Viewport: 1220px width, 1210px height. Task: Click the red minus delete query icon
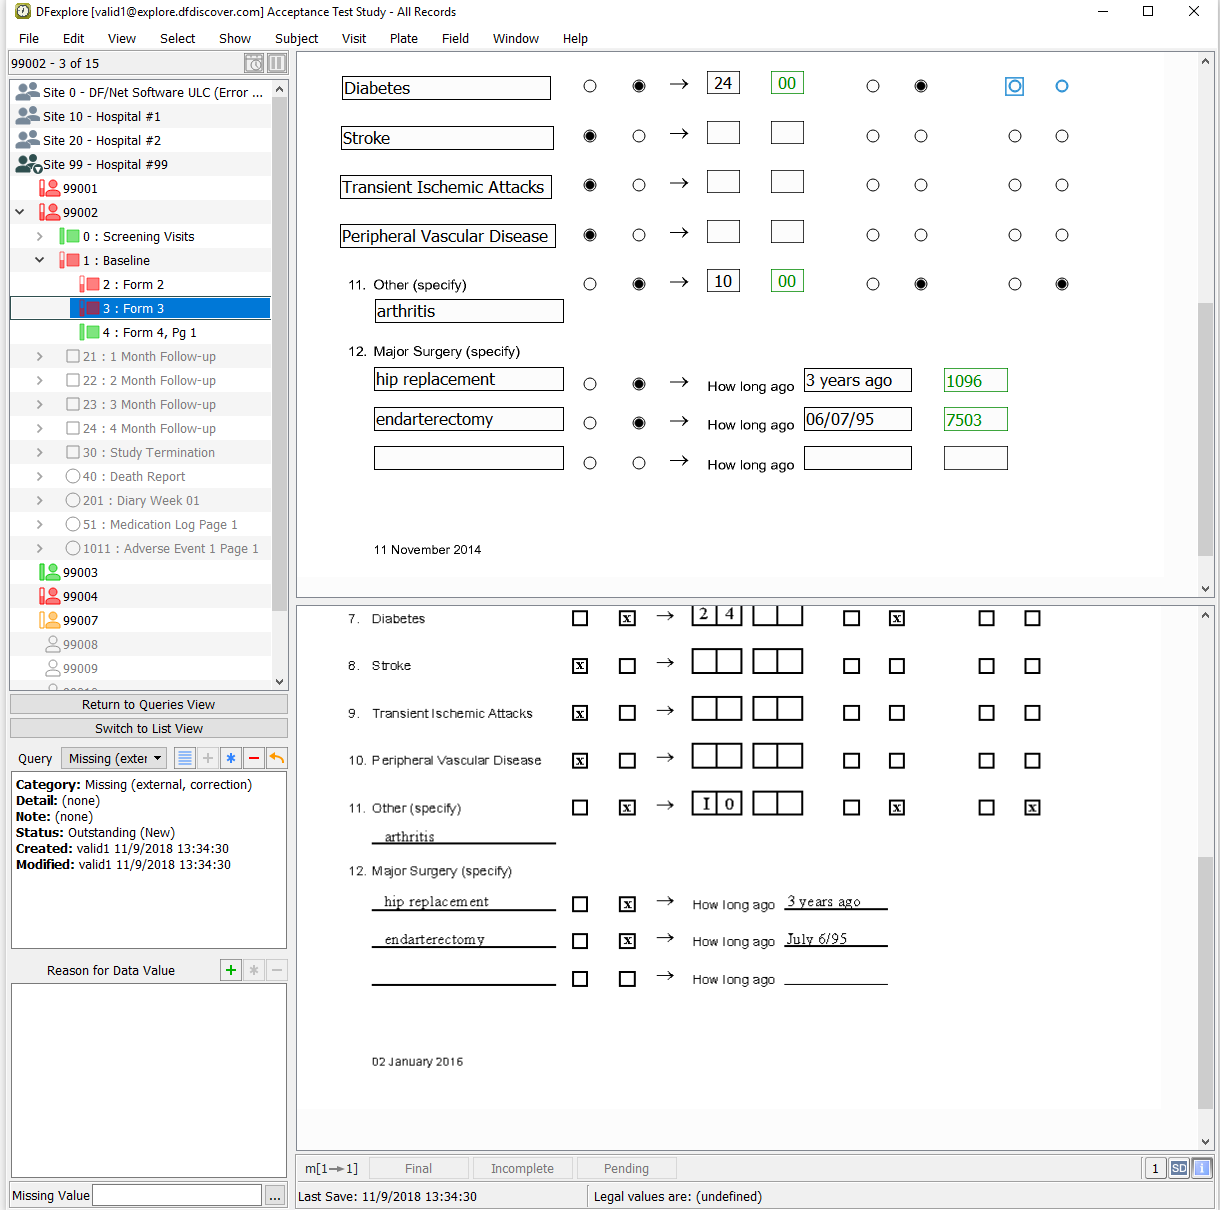[x=254, y=758]
